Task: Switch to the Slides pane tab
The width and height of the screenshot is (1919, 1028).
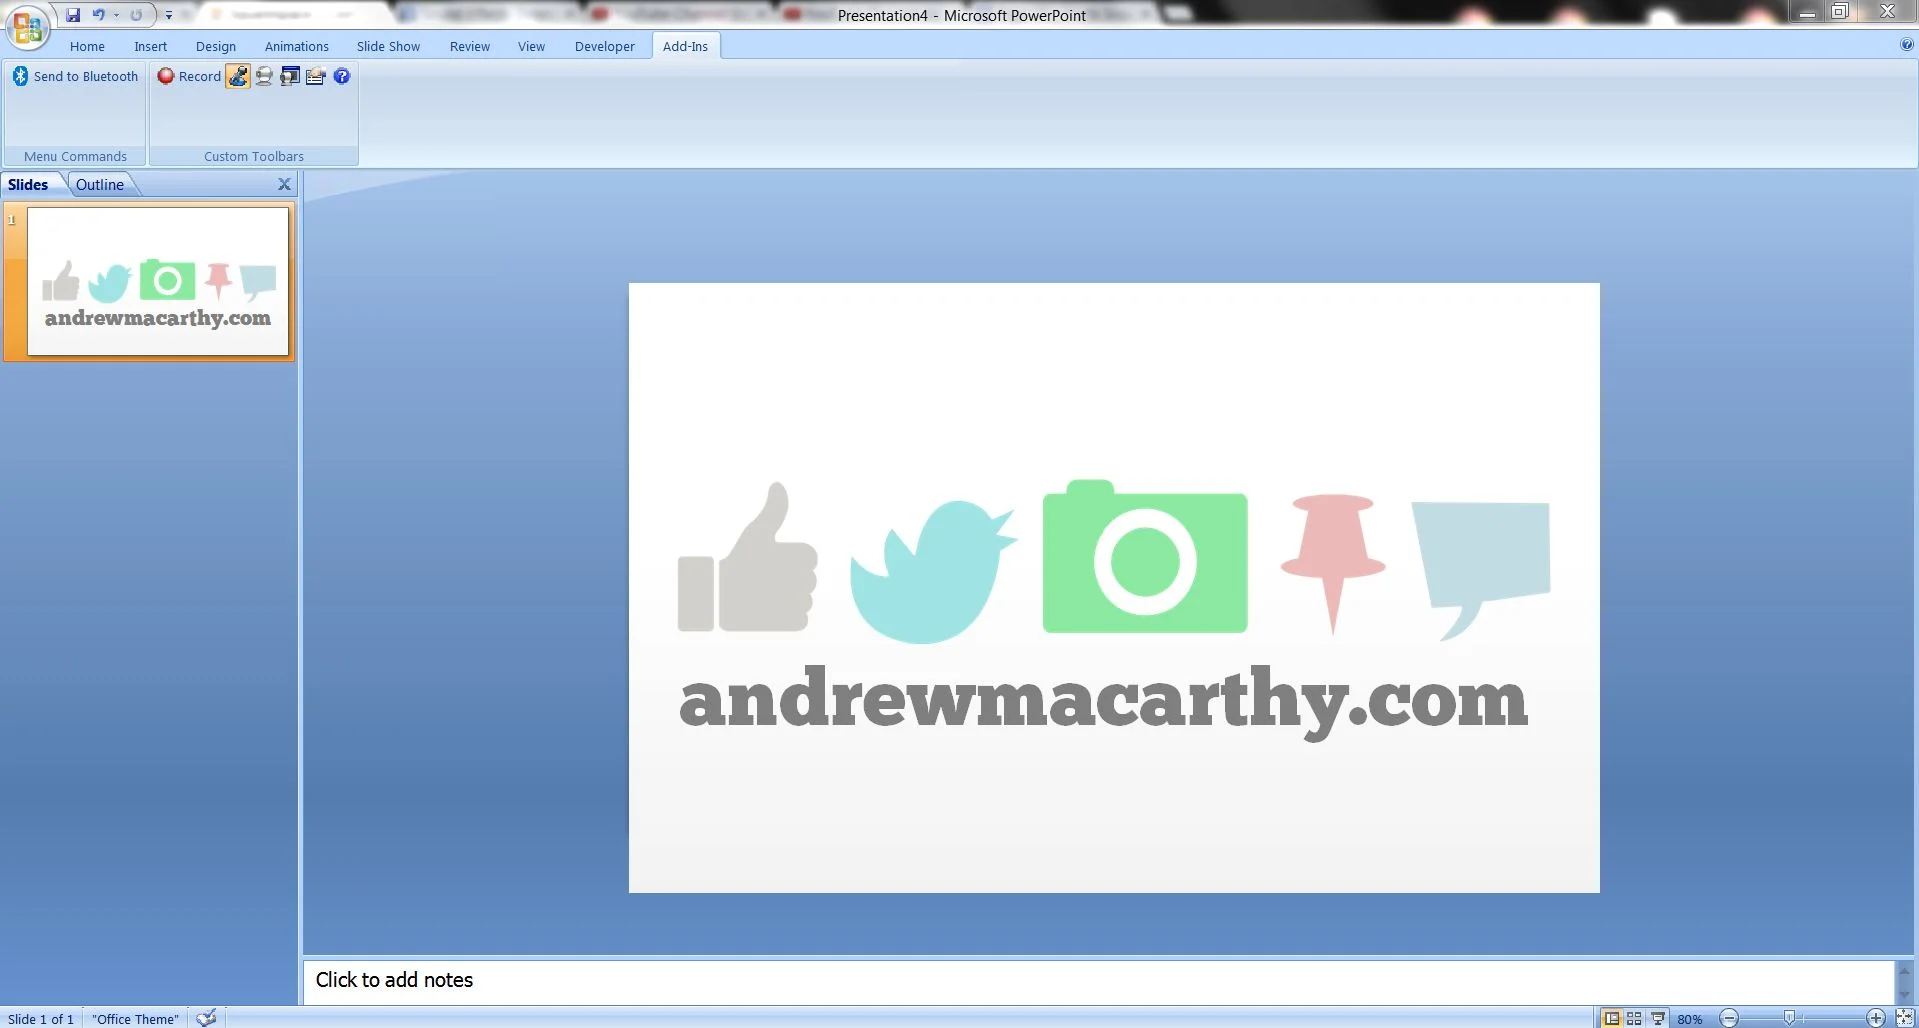Action: (x=28, y=184)
